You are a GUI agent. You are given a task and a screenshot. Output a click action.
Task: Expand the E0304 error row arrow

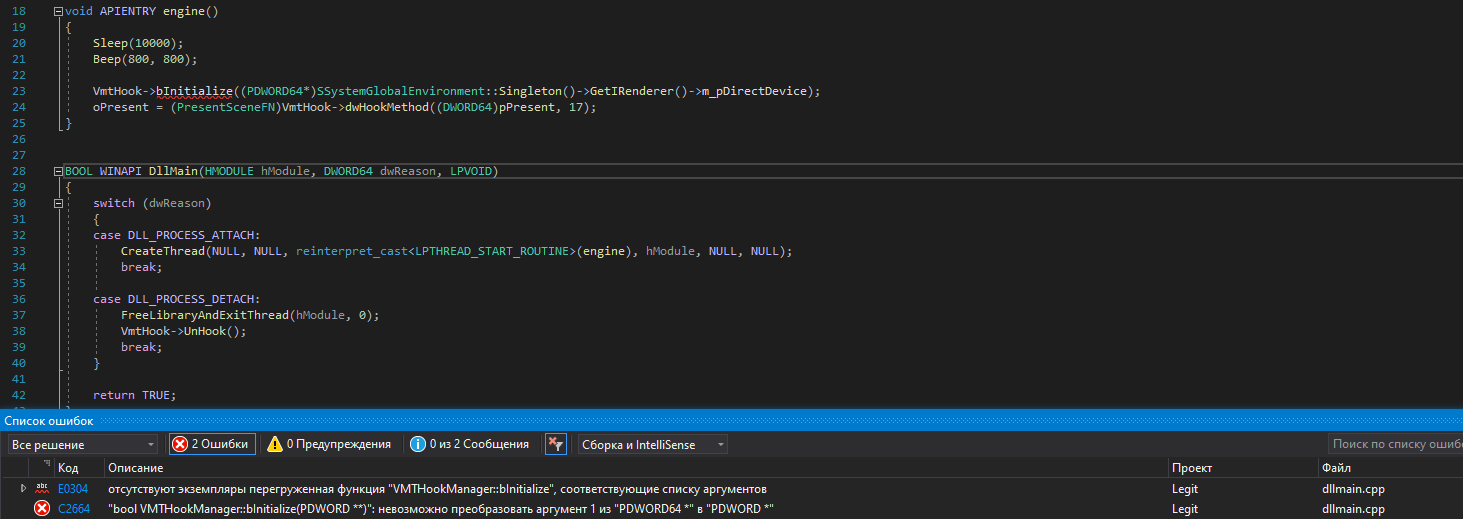click(x=24, y=488)
